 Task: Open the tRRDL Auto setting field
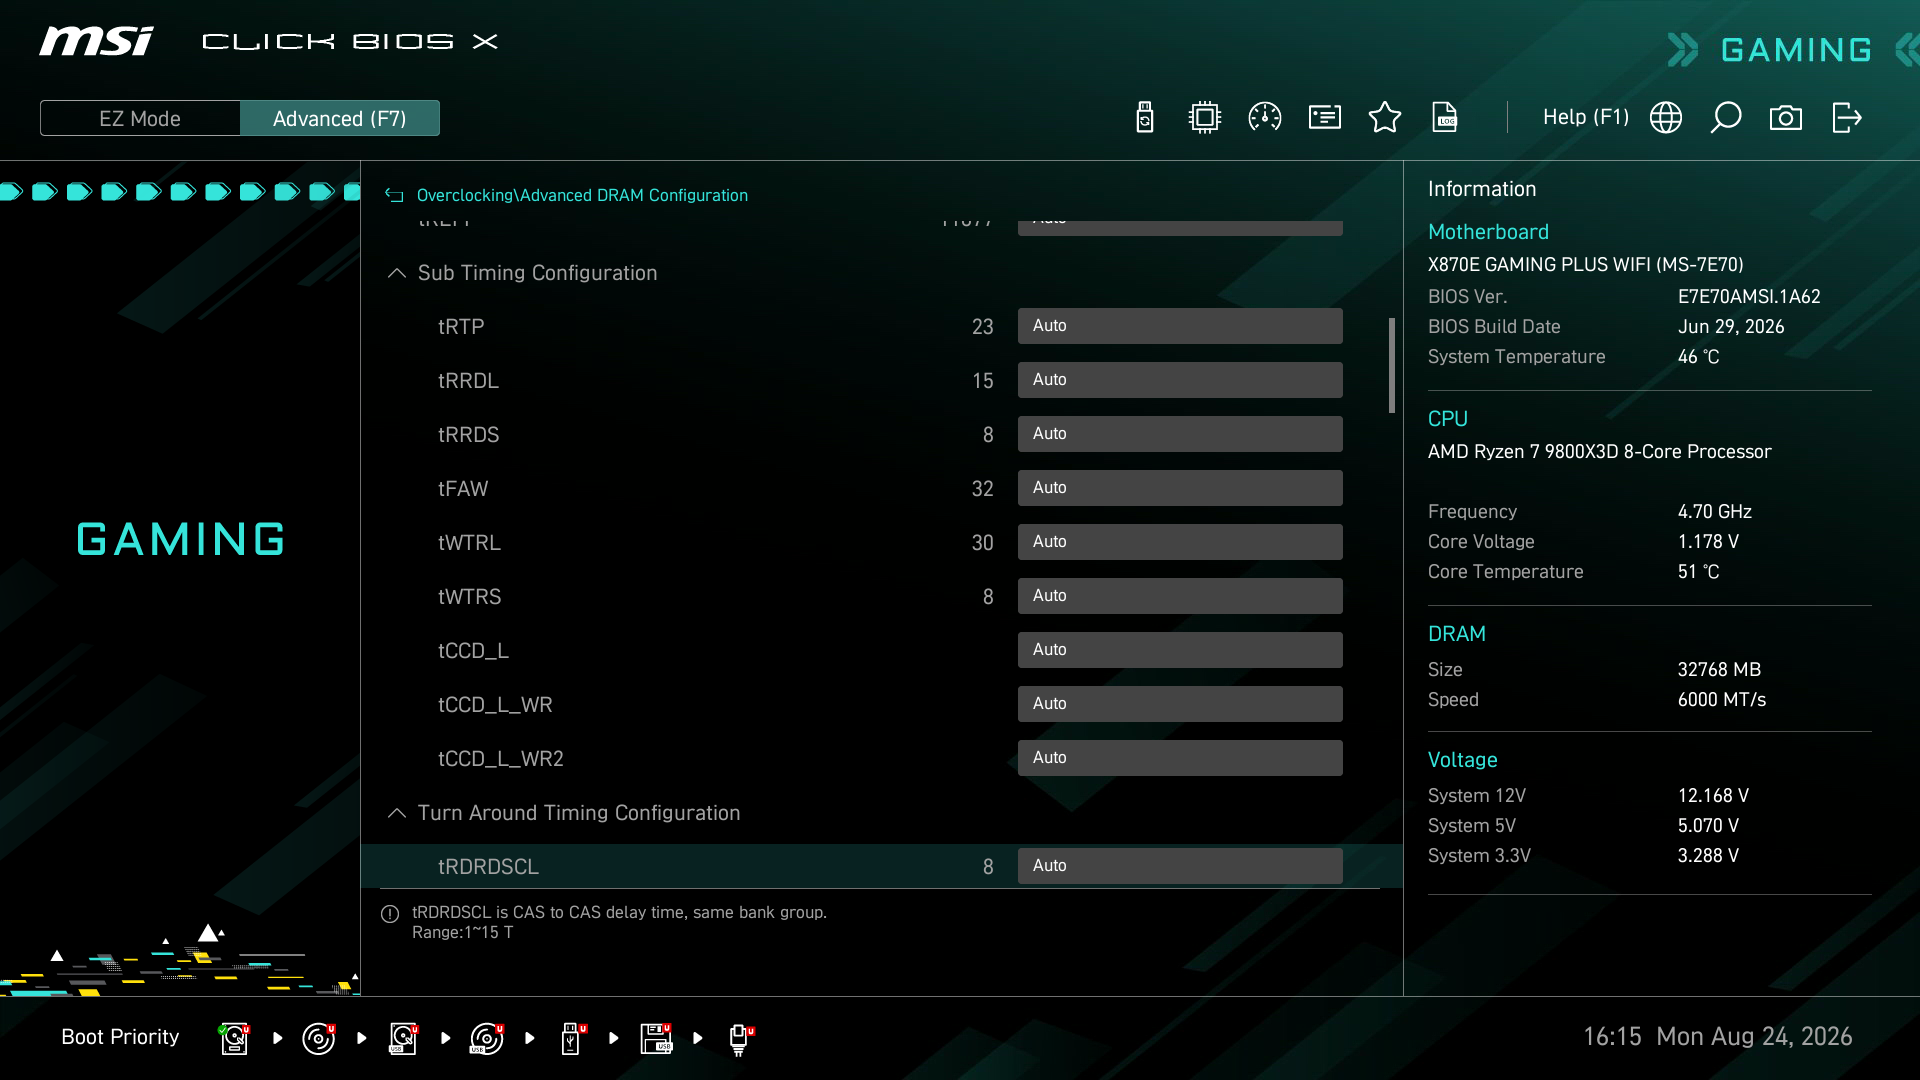[x=1180, y=380]
